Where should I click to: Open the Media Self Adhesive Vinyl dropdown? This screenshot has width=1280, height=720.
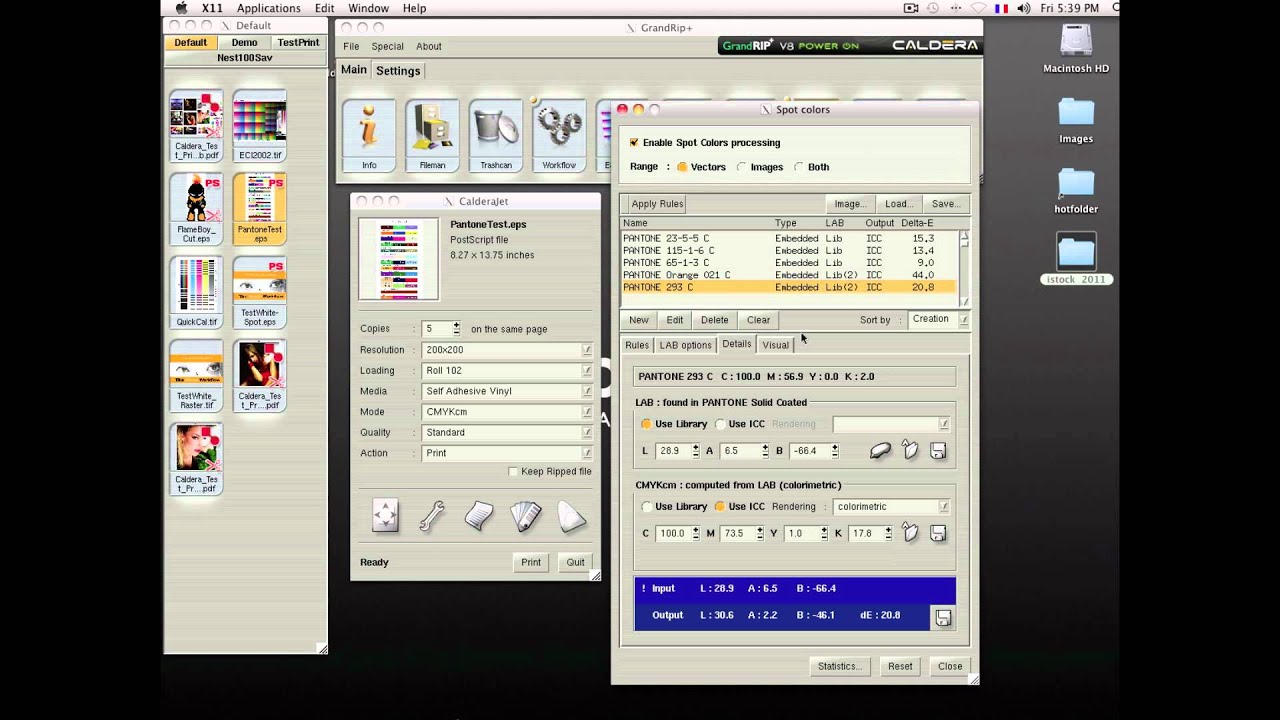[x=507, y=392]
